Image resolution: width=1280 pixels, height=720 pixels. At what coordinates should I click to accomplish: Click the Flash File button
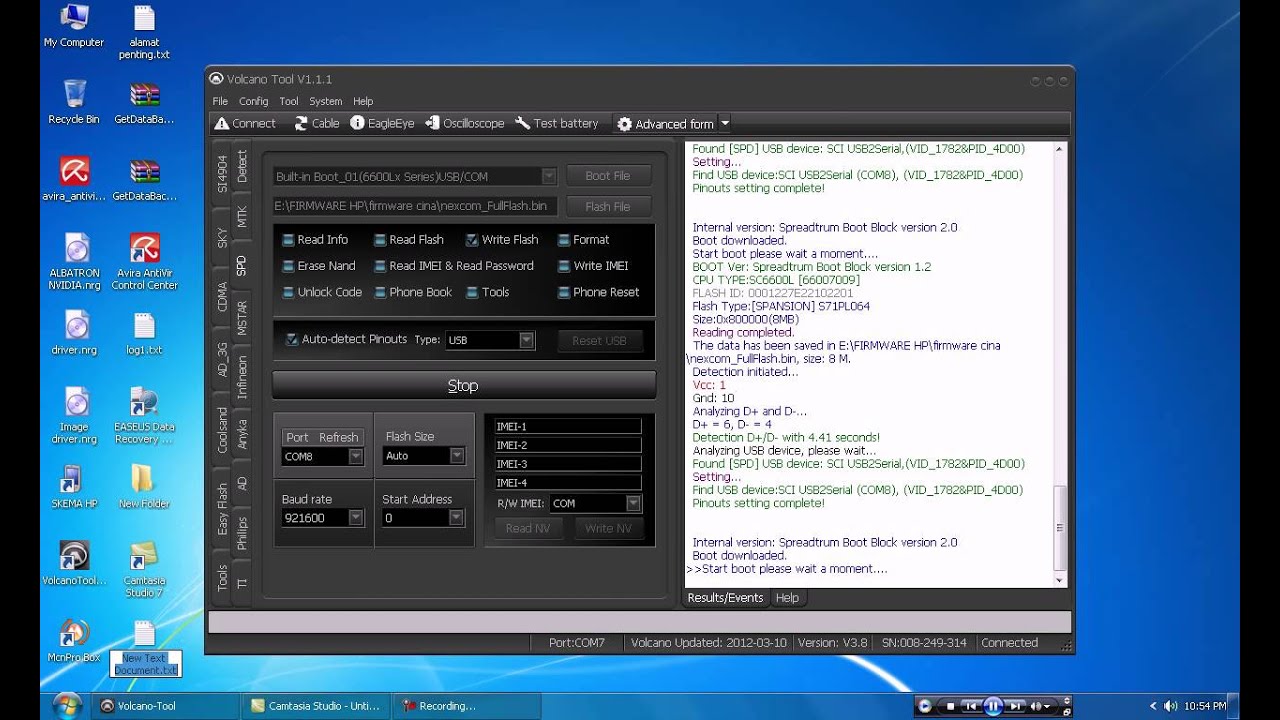tap(608, 207)
